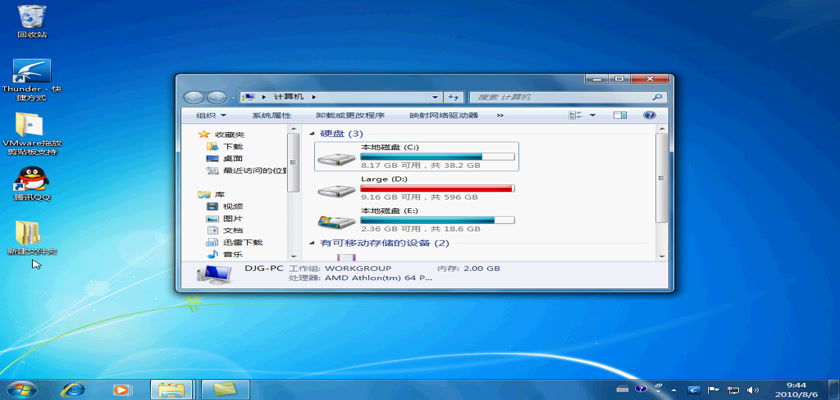This screenshot has height=400, width=840.
Task: Click the back navigation button
Action: click(x=192, y=97)
